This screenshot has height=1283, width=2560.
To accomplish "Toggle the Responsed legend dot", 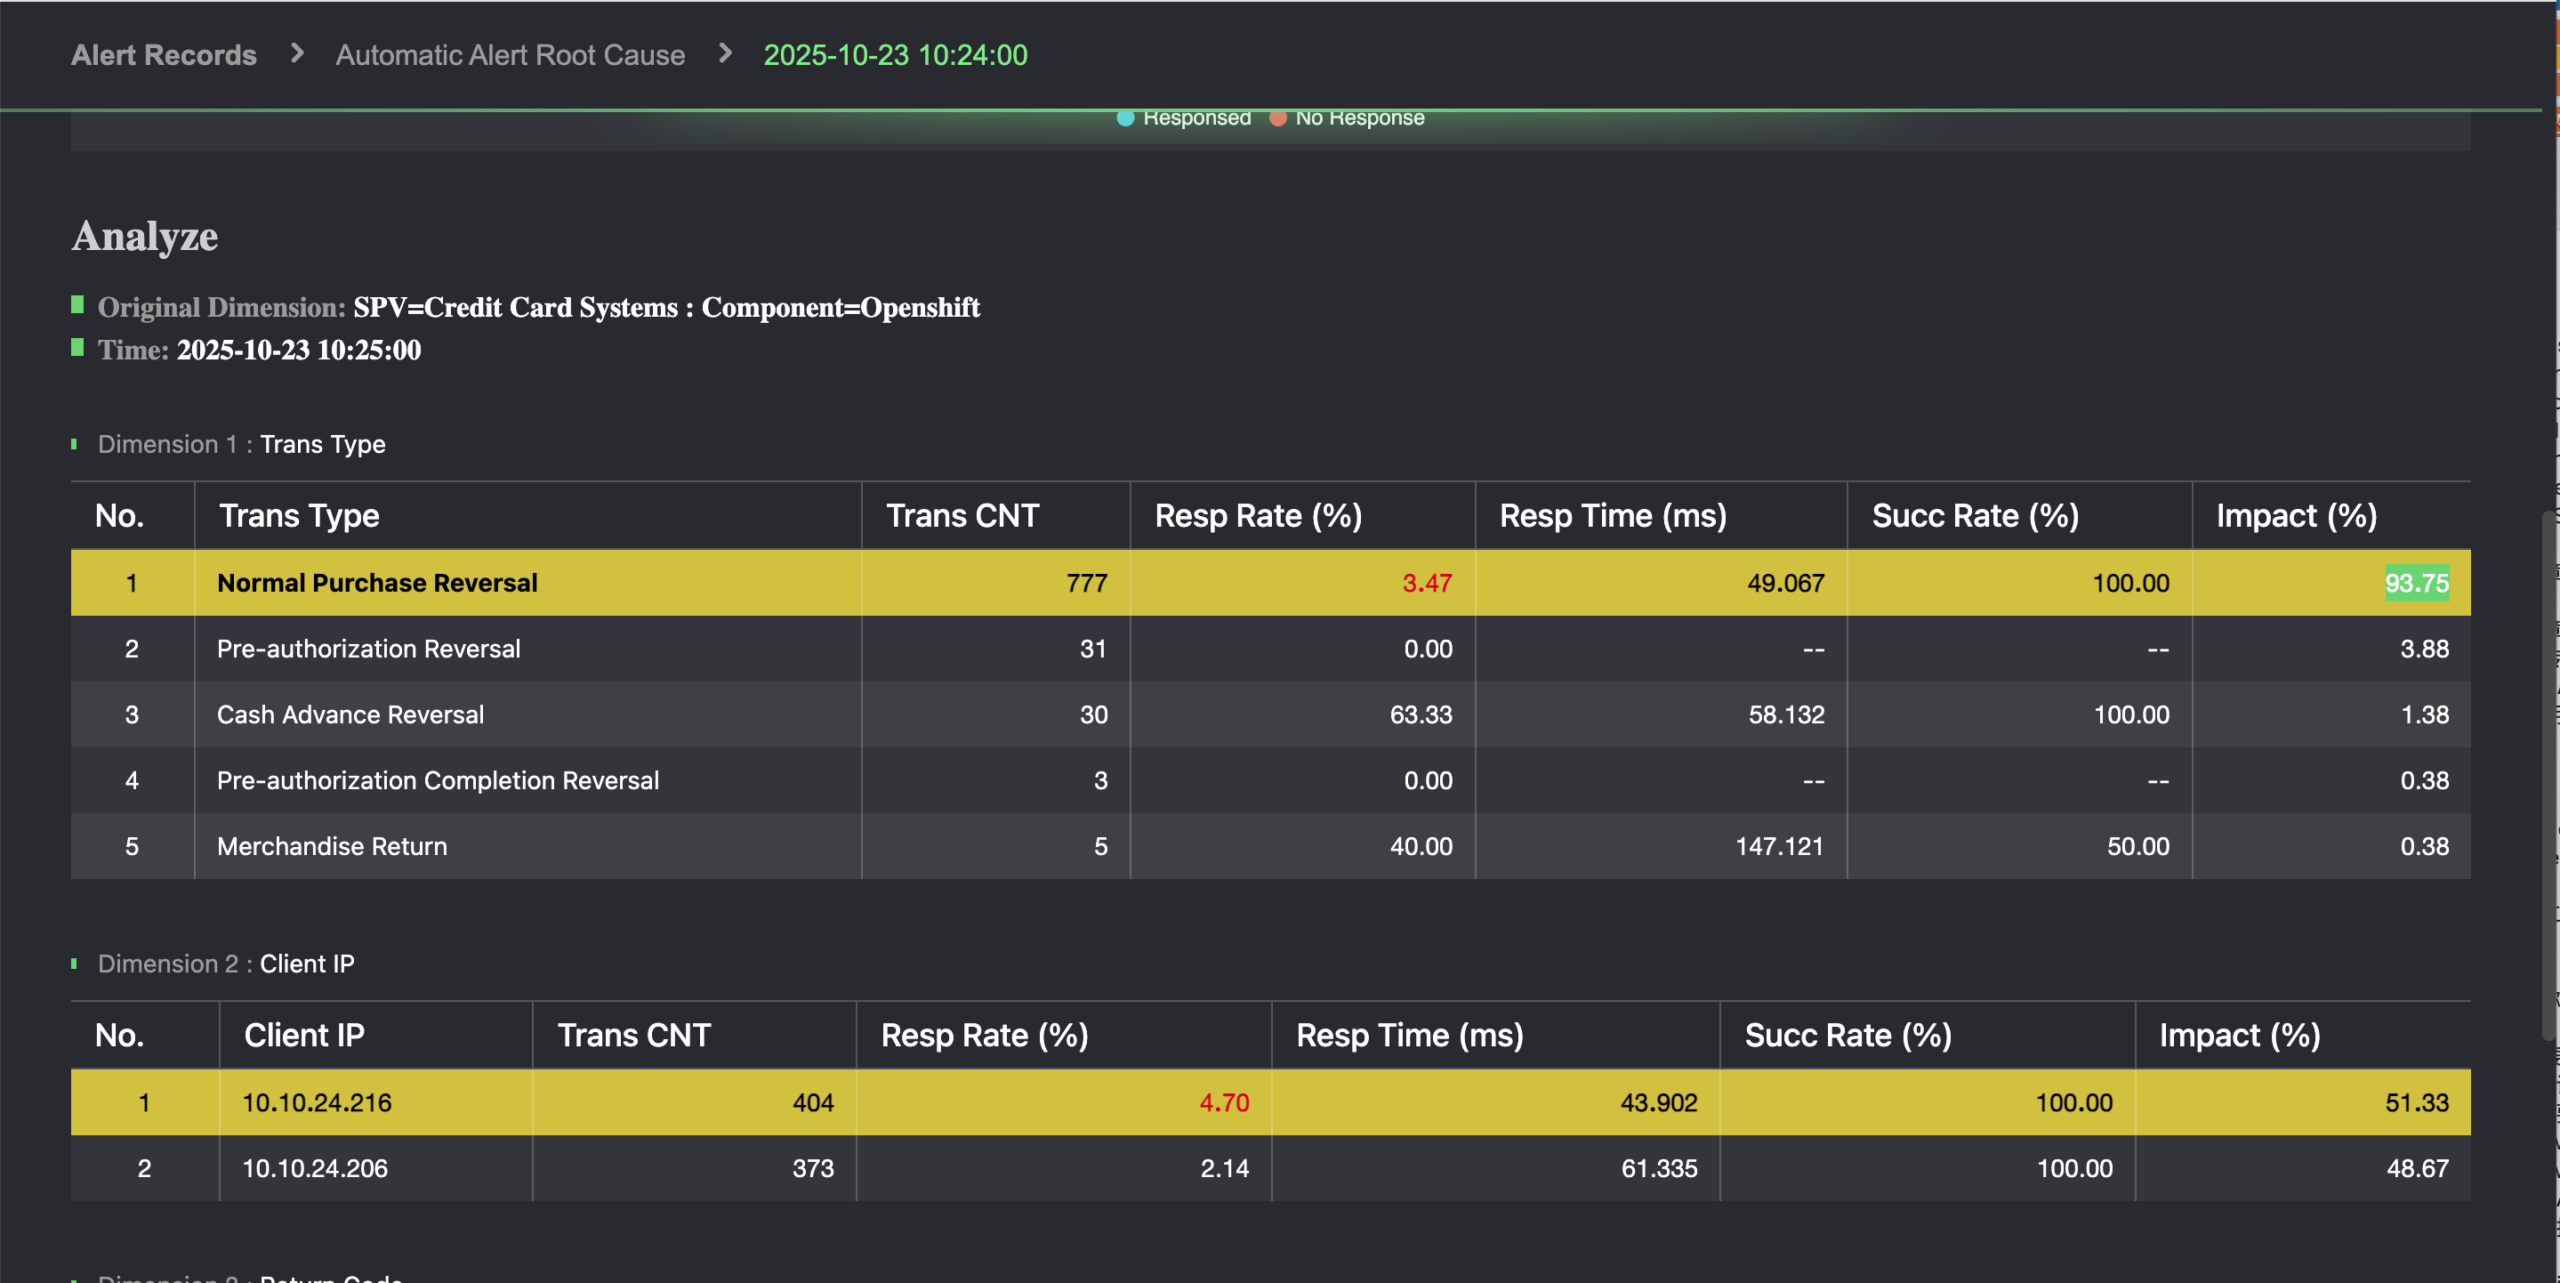I will [x=1125, y=118].
